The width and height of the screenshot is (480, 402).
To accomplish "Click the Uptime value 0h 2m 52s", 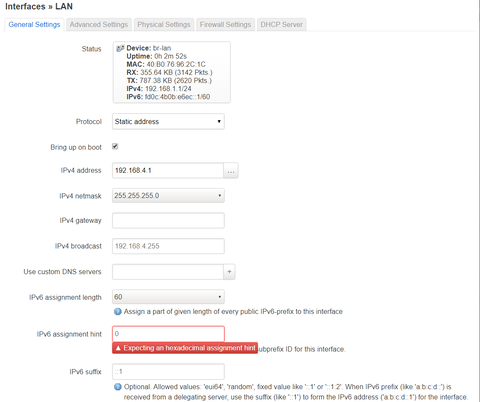I will coord(170,56).
